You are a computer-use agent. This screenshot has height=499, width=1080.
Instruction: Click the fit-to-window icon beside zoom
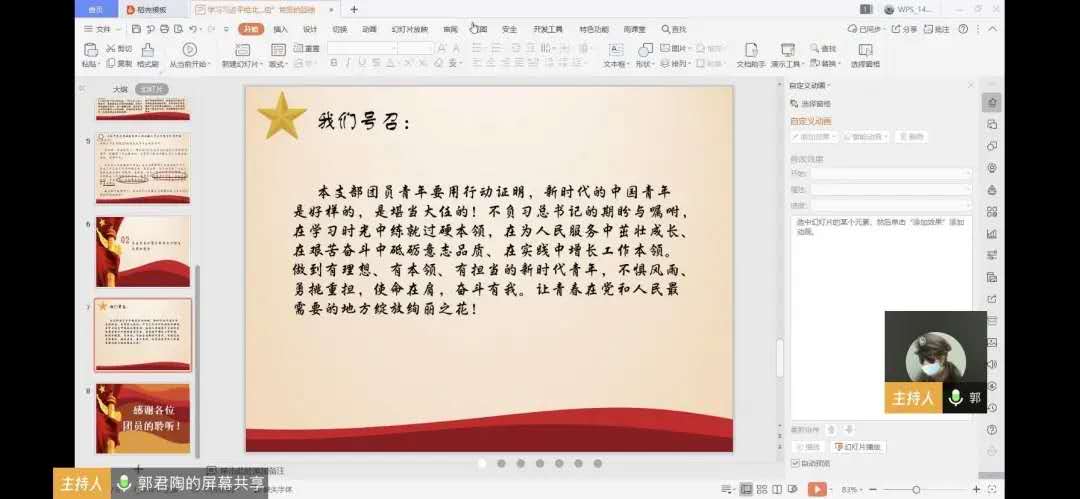(x=993, y=489)
